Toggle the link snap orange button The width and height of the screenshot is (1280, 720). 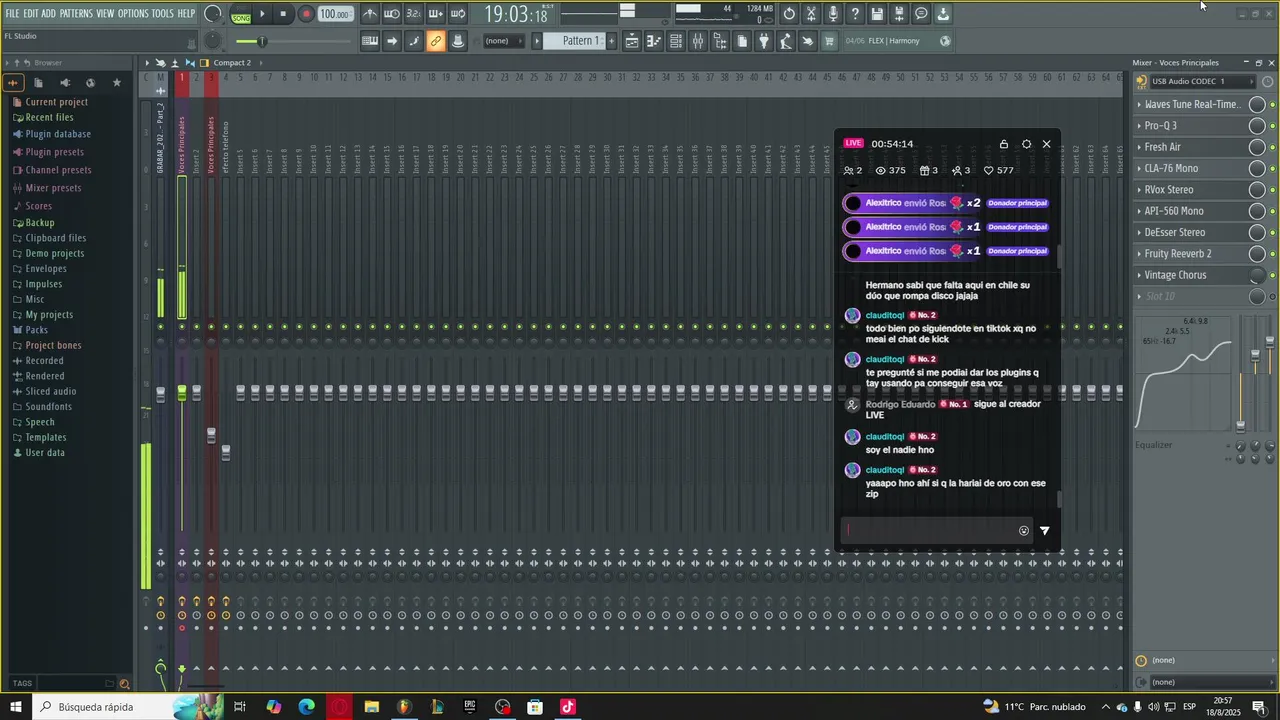[436, 41]
